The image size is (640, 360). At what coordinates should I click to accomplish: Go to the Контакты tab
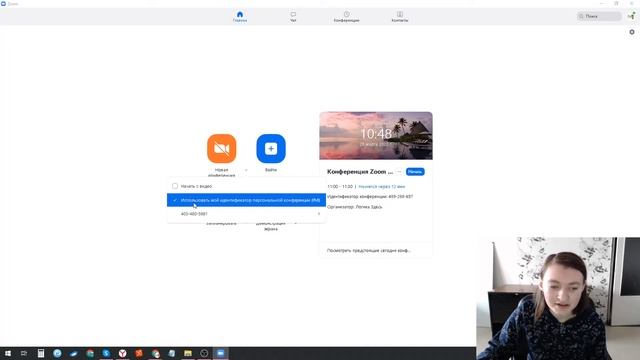pyautogui.click(x=400, y=17)
